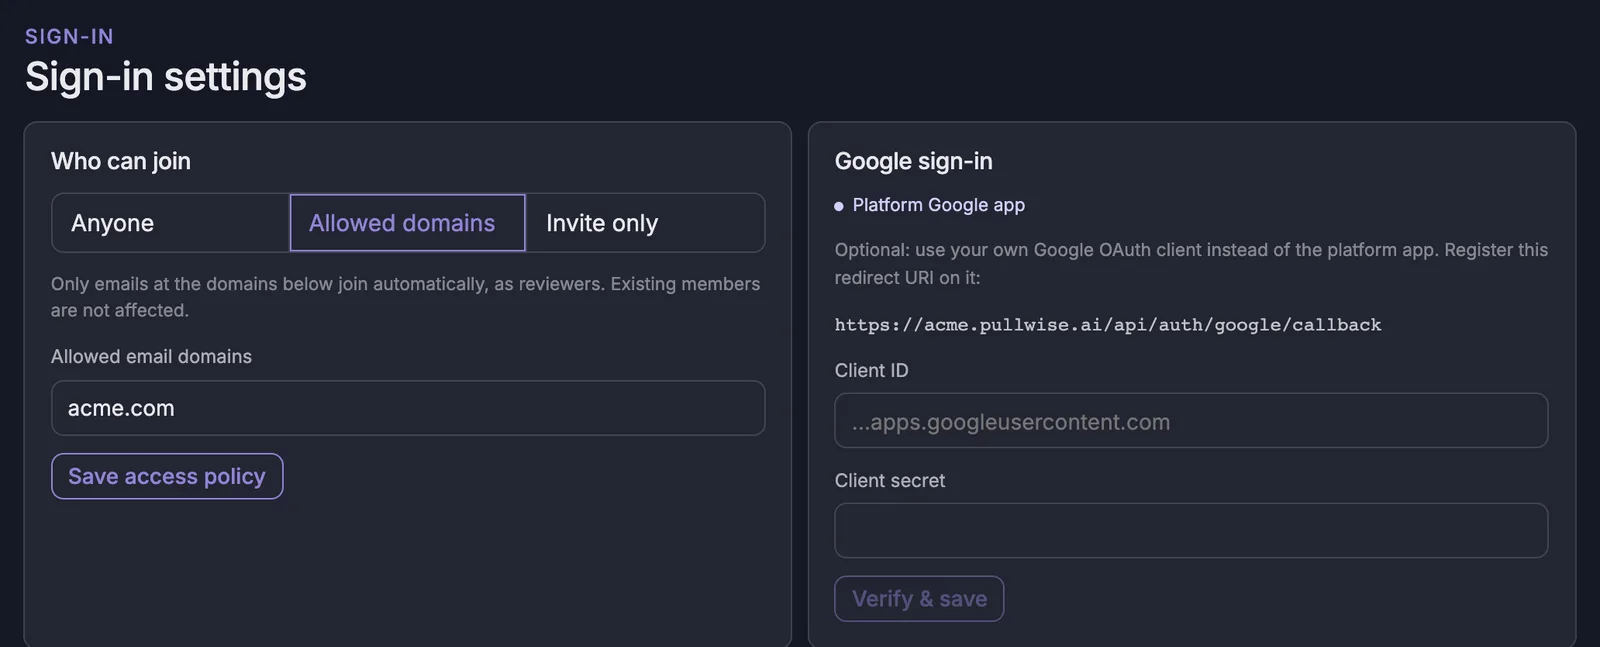Select the Anyone join option
This screenshot has height=647, width=1600.
(x=171, y=223)
